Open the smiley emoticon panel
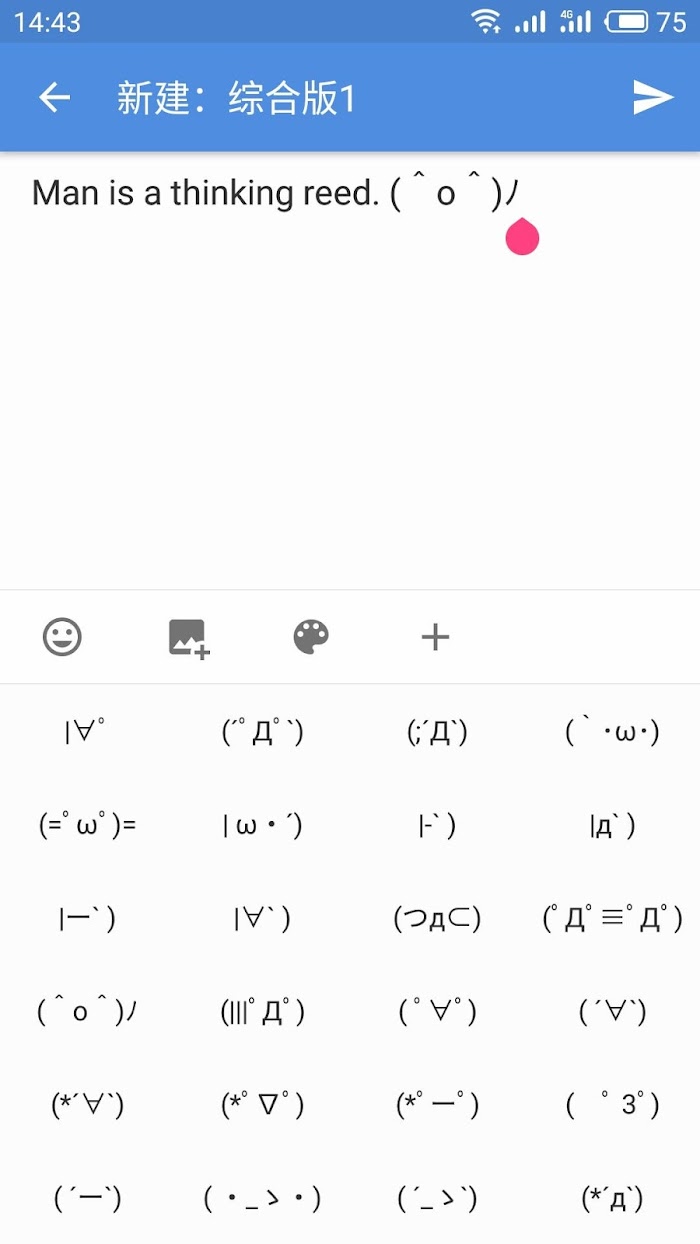 (62, 637)
